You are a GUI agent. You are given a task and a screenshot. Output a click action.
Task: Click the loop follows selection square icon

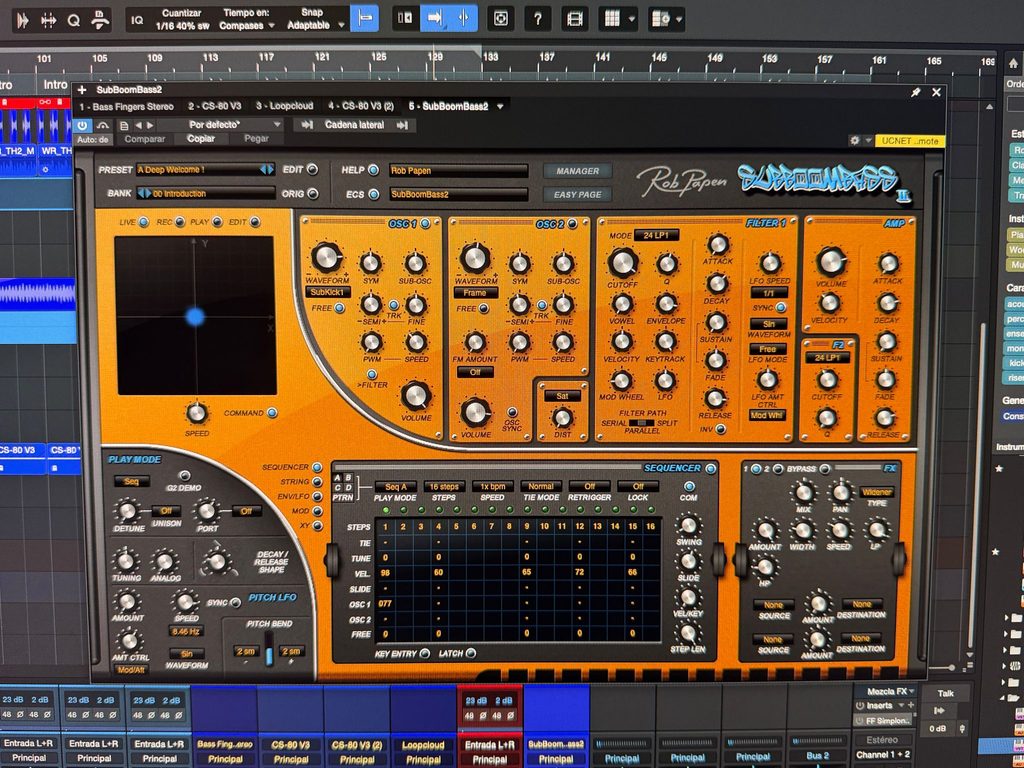point(501,18)
